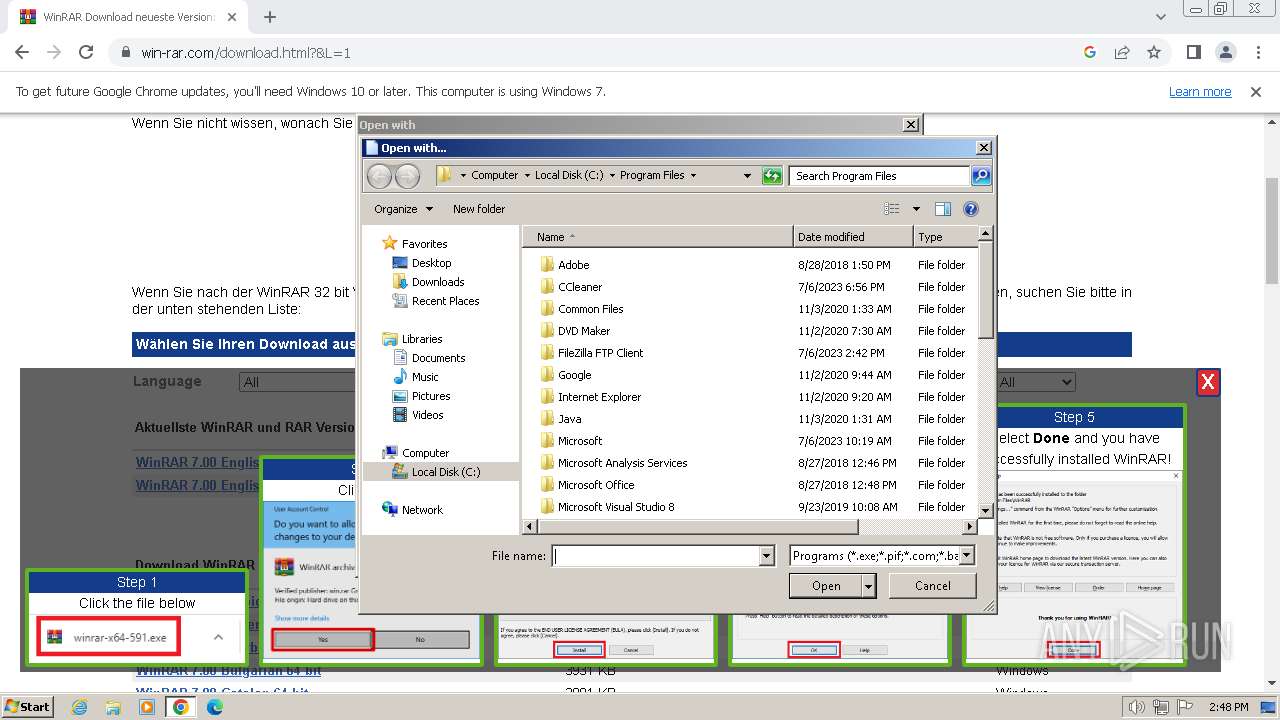Show the preview pane in the dialog
Screen dimensions: 1280x720
(942, 209)
